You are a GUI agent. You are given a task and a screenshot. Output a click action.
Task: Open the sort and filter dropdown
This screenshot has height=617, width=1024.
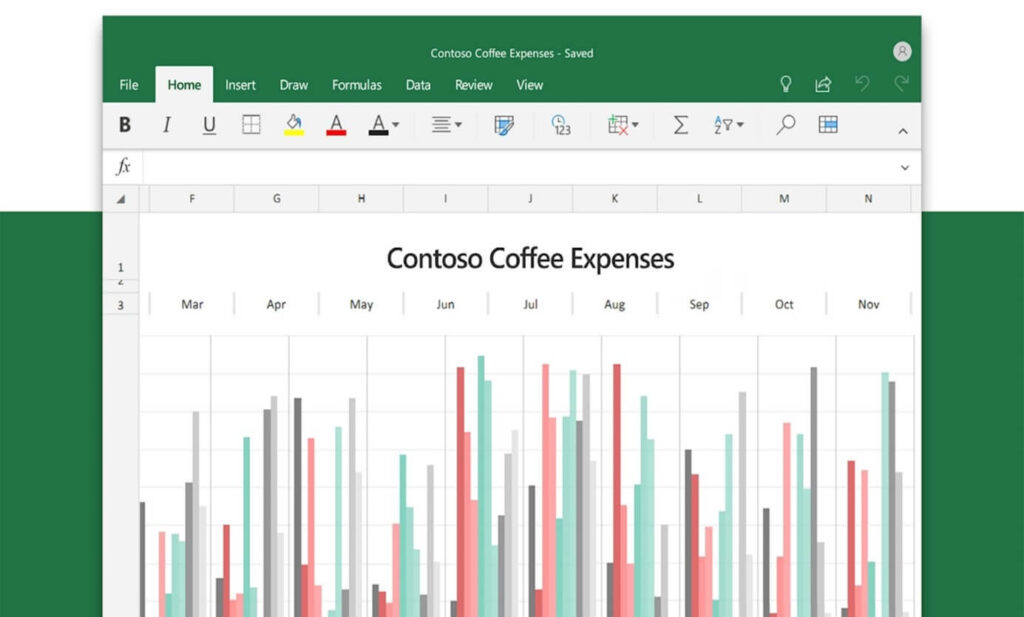[729, 125]
